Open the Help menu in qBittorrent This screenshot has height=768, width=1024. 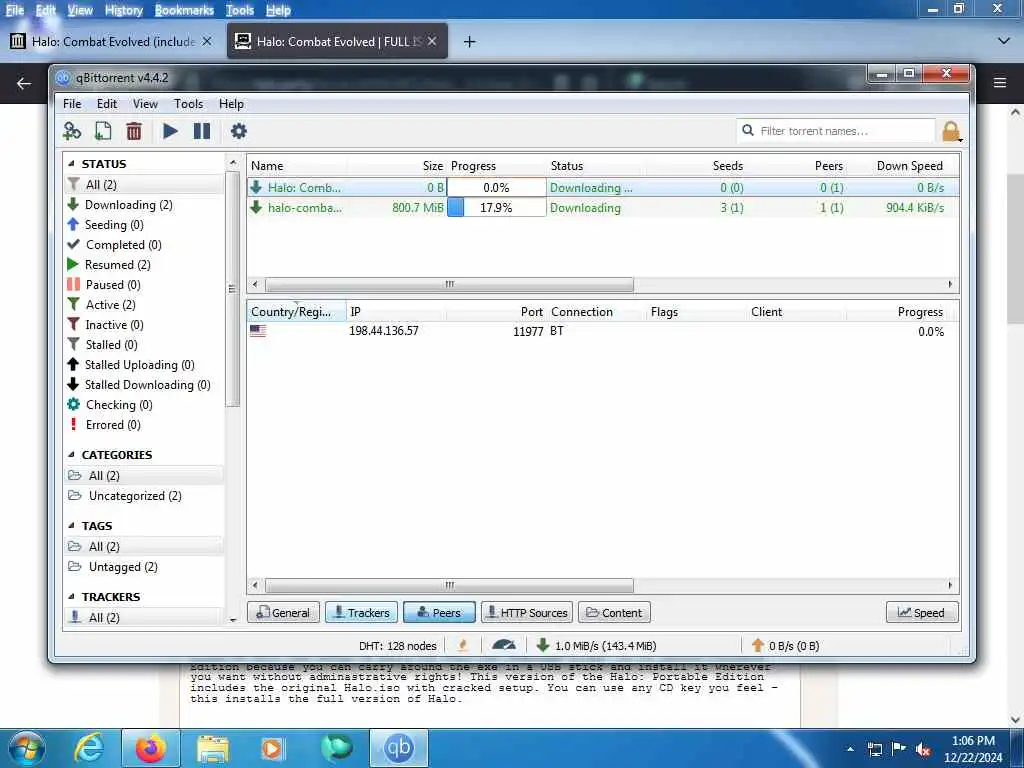pos(231,104)
